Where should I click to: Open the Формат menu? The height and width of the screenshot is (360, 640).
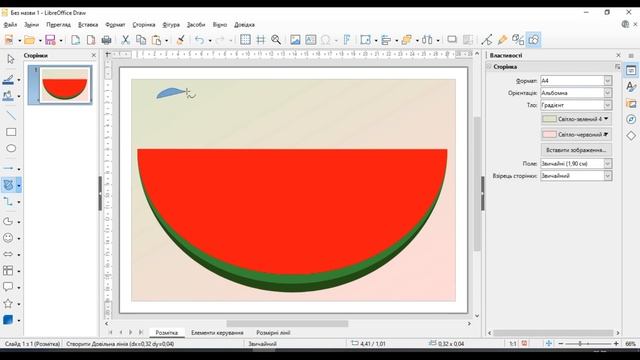click(115, 24)
